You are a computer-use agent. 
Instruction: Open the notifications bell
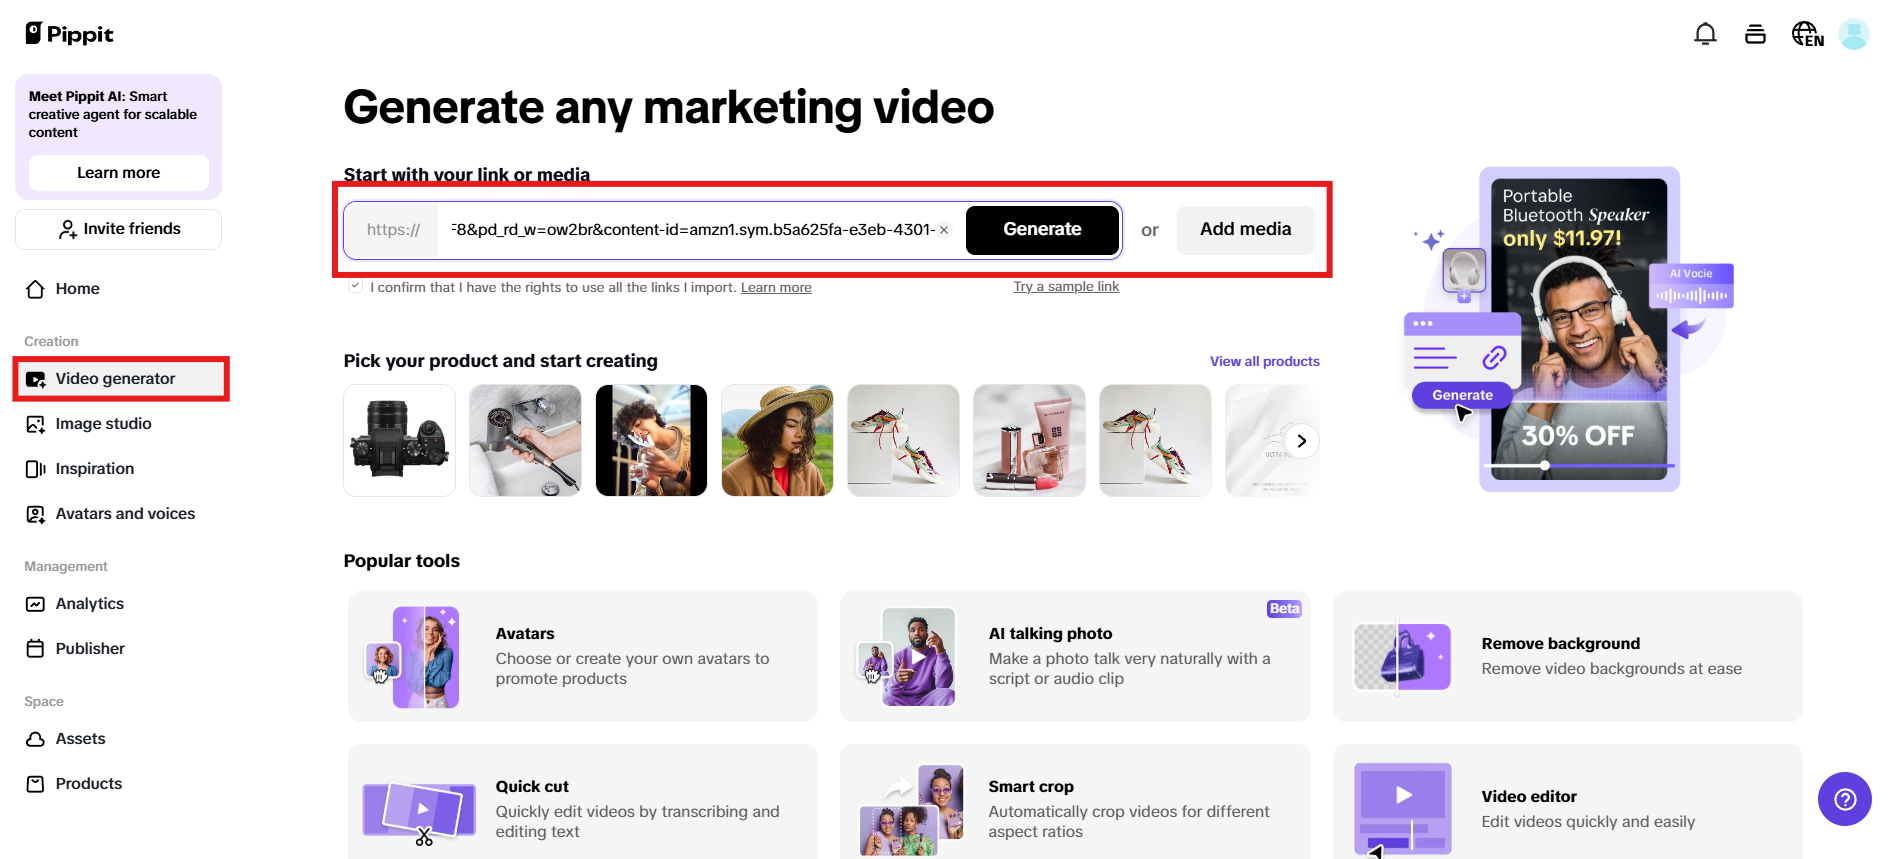[x=1705, y=34]
